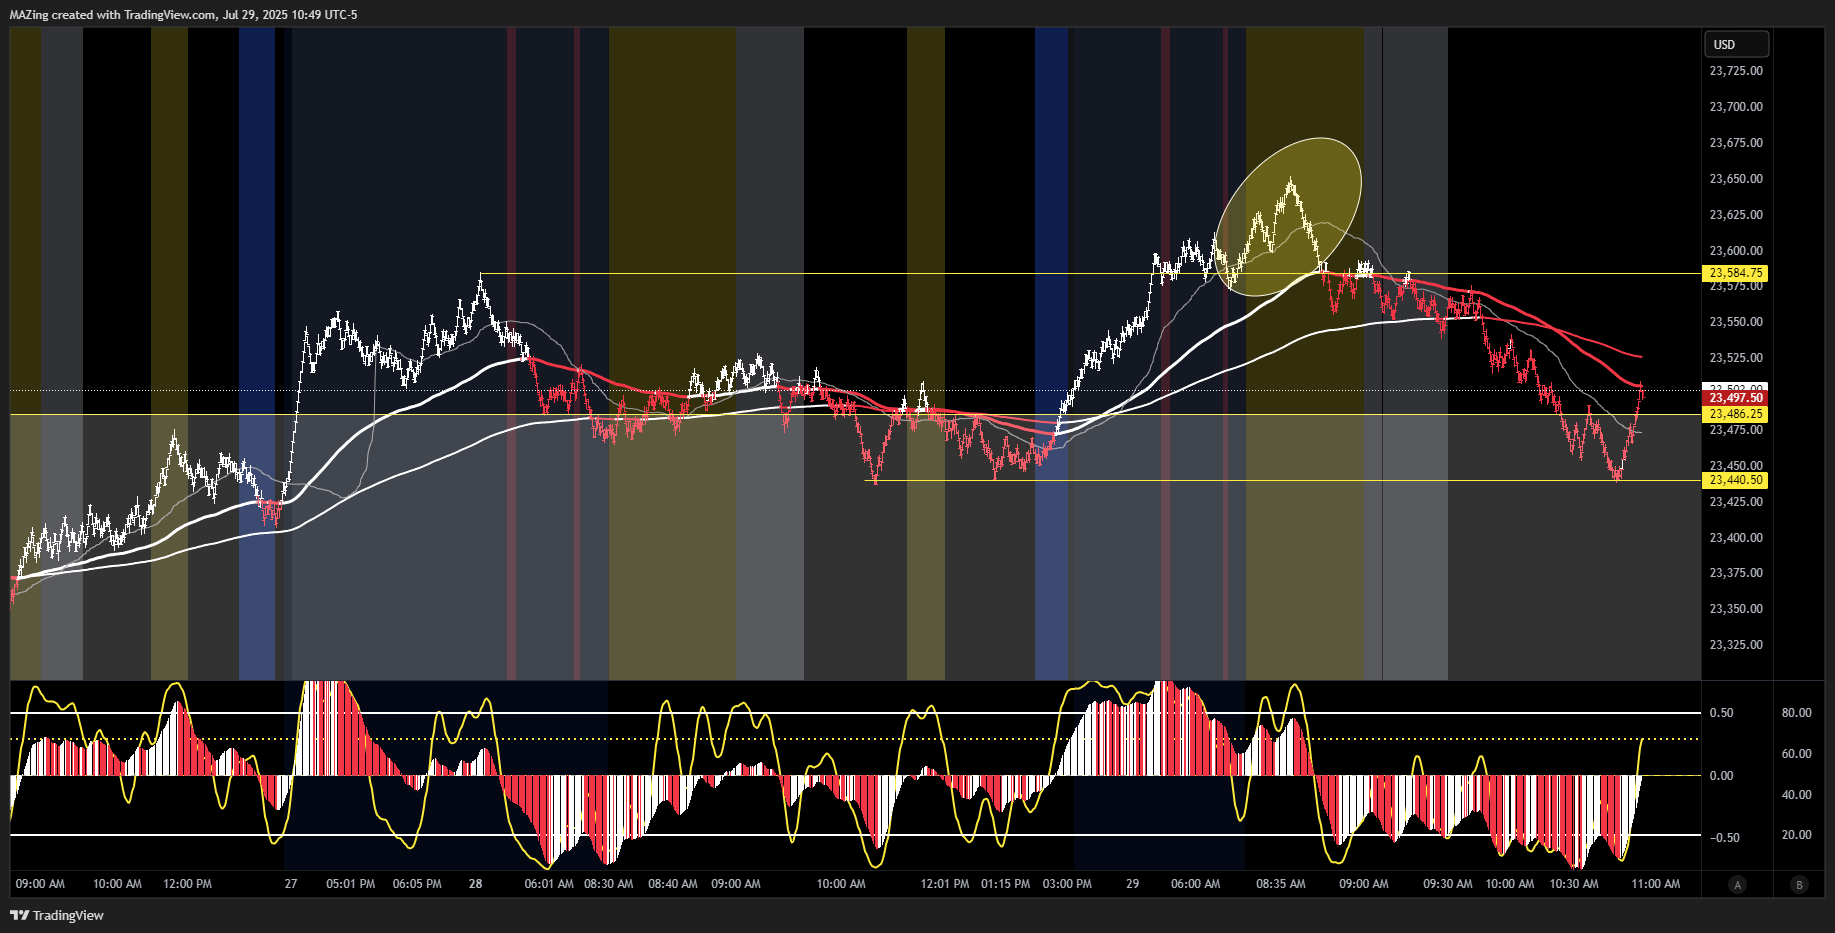Click the 10:30 AM time axis label
This screenshot has width=1835, height=933.
(x=1574, y=884)
